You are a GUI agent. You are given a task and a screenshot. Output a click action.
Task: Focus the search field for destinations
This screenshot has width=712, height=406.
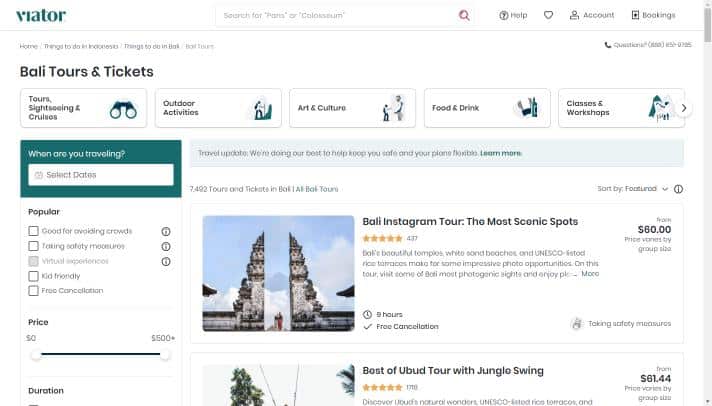(x=338, y=15)
